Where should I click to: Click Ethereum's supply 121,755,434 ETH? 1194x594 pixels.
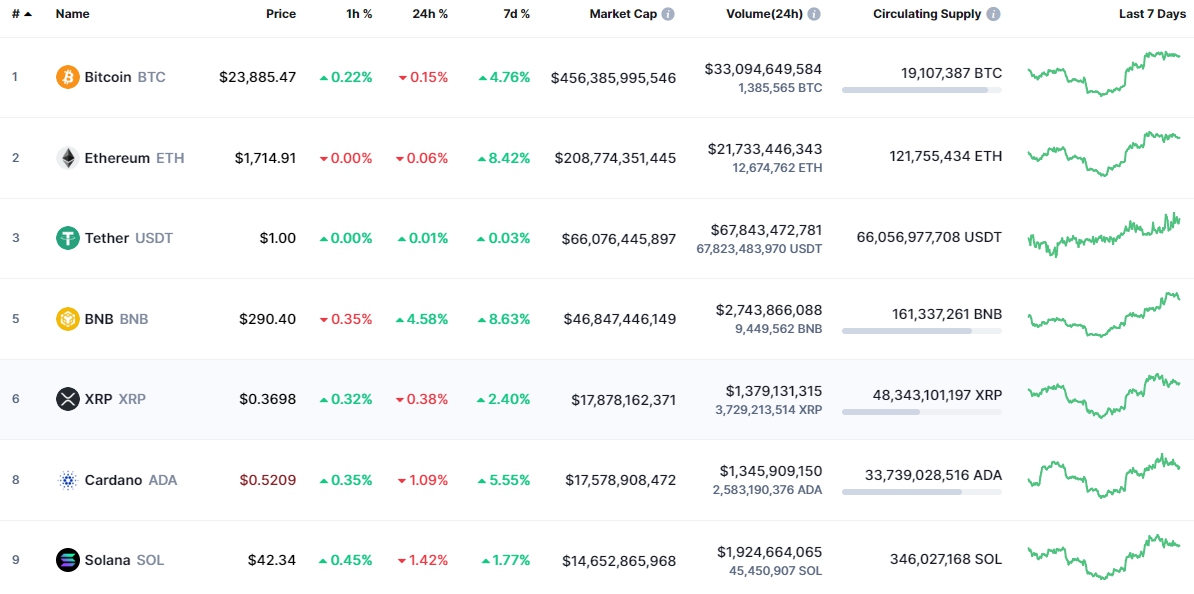point(946,157)
